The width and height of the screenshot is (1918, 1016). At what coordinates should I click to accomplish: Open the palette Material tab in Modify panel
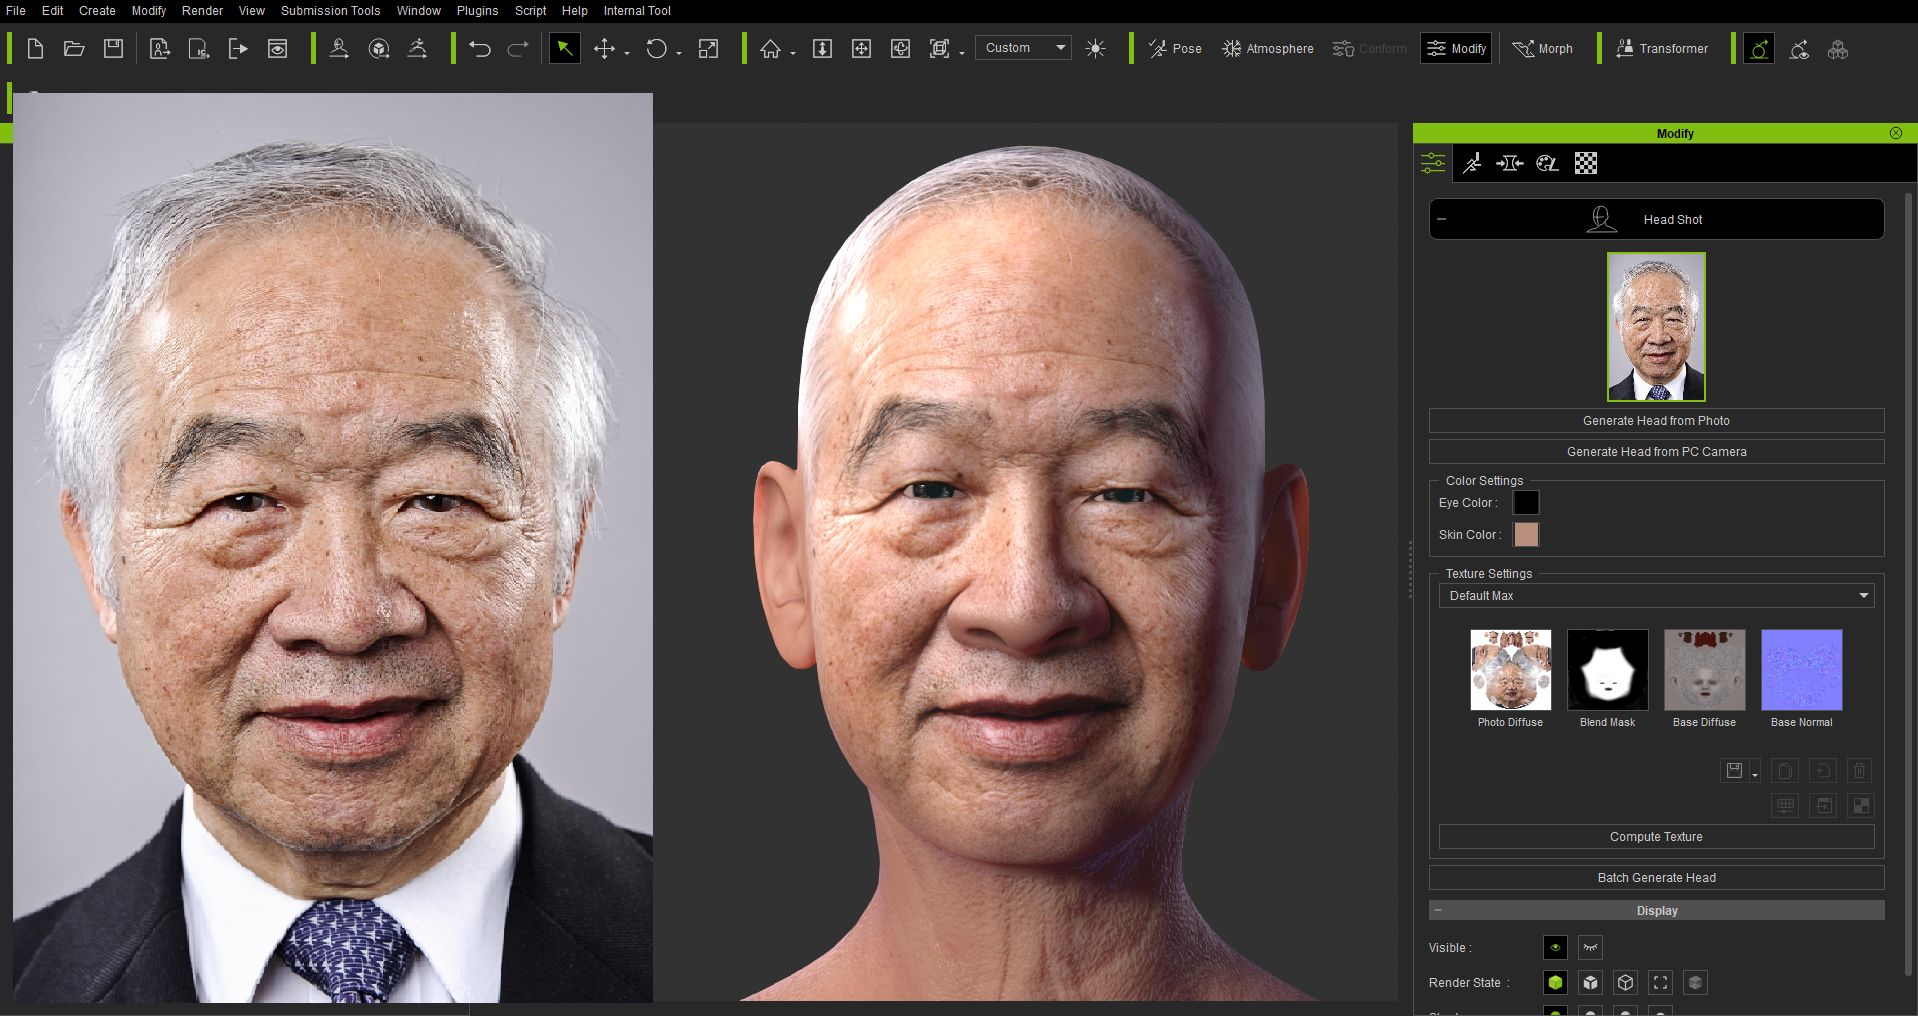(1547, 163)
